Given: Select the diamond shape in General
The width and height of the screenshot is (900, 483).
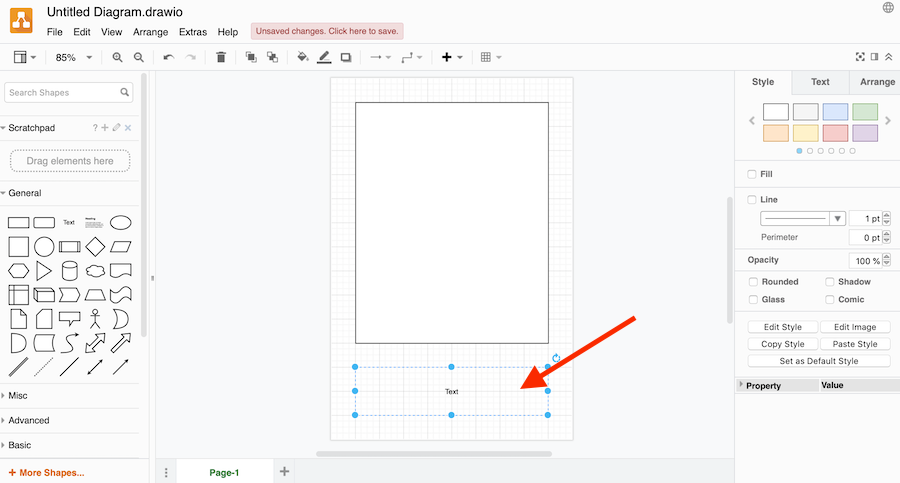Looking at the screenshot, I should 95,247.
